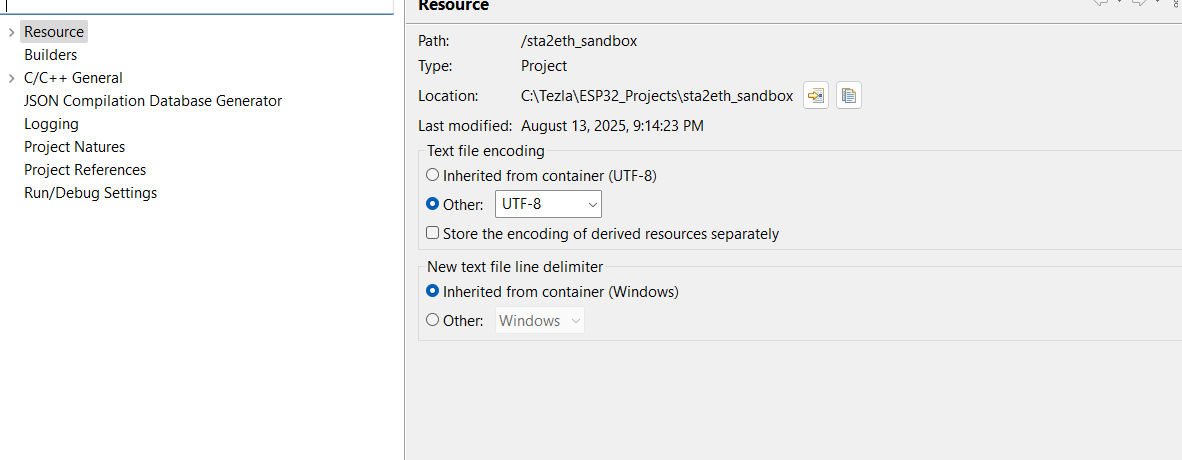Expand the Resource tree node arrow
Viewport: 1182px width, 460px height.
[11, 32]
